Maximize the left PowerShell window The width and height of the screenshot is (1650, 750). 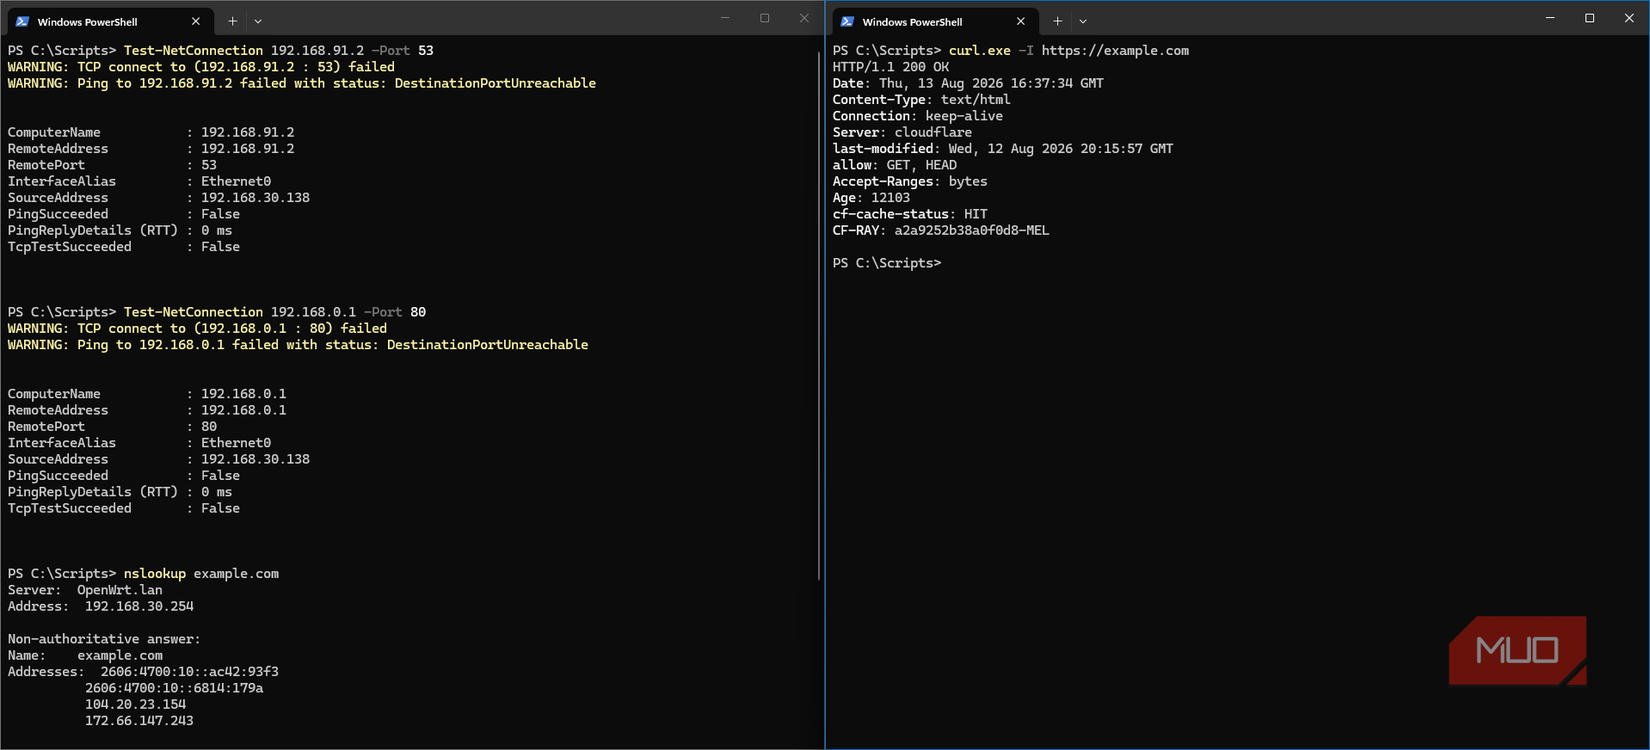(764, 18)
